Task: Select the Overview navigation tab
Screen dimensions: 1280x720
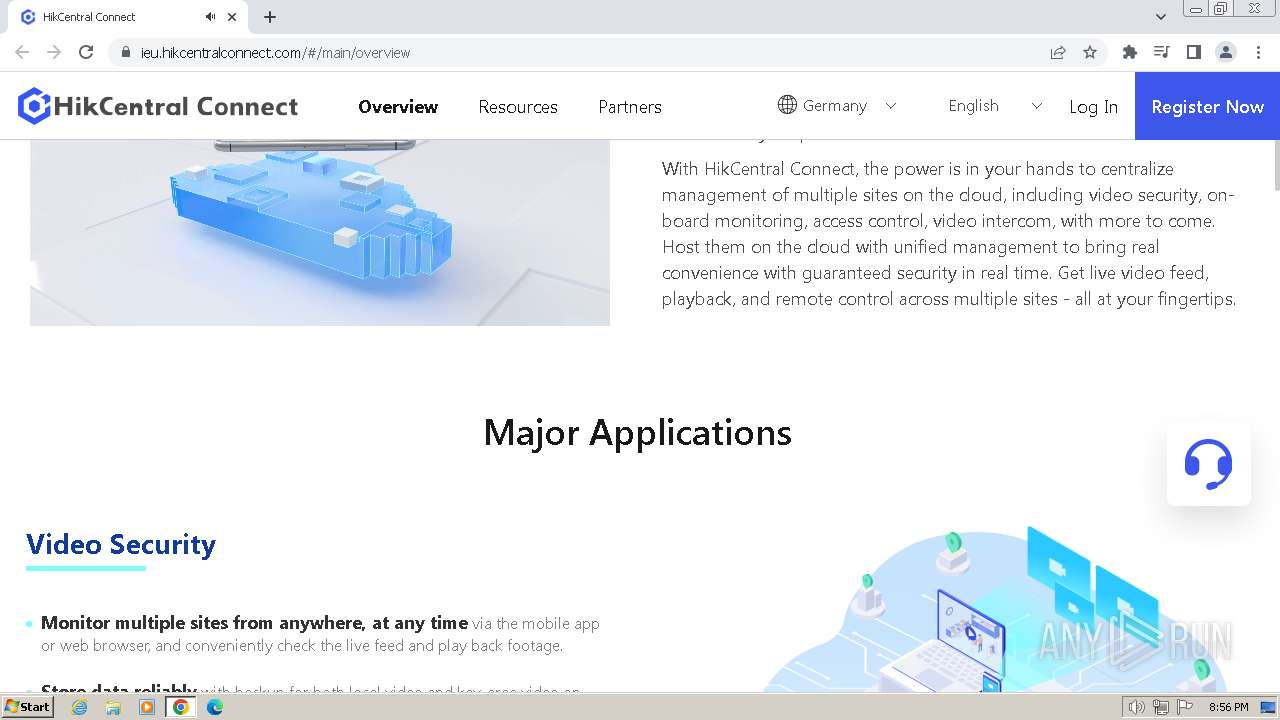Action: 398,107
